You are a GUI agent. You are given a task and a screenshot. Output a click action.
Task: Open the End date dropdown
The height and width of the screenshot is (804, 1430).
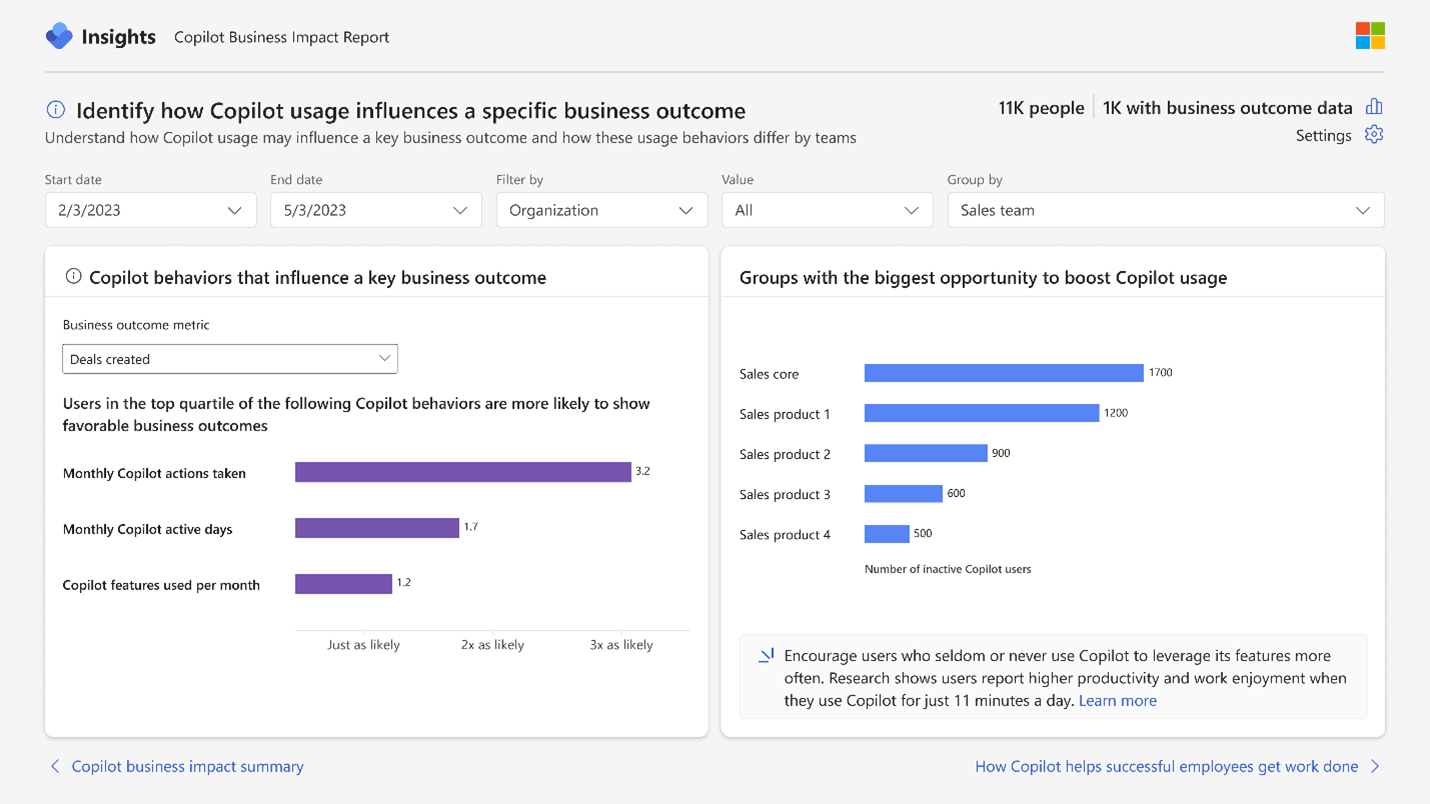click(x=375, y=210)
